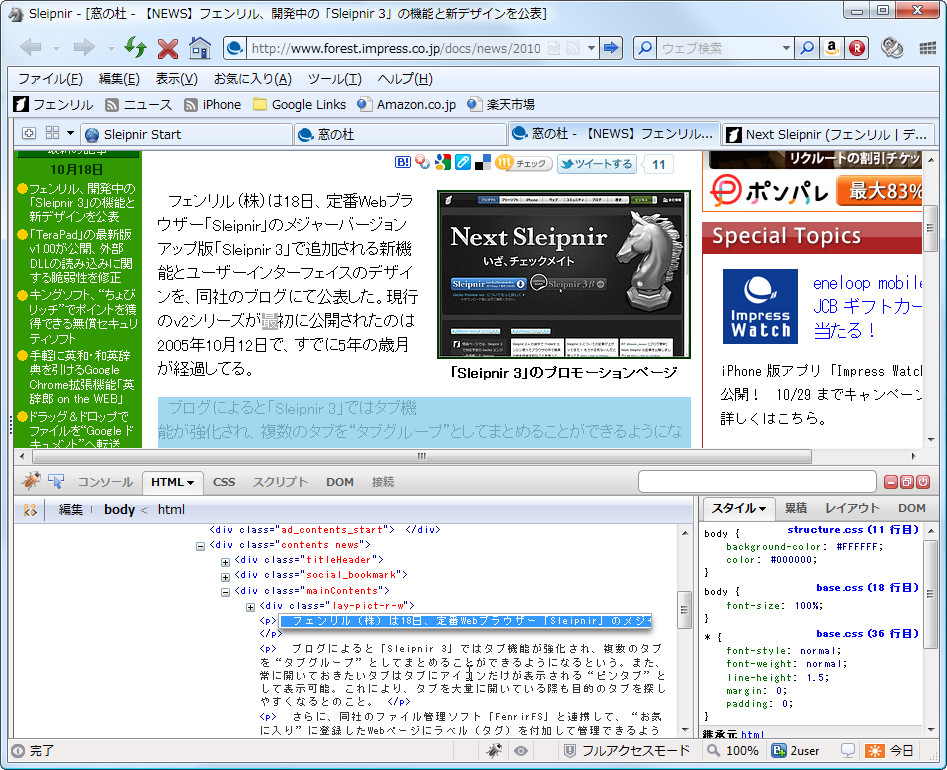
Task: Activate the Firebug element inspect pointer icon
Action: 56,481
